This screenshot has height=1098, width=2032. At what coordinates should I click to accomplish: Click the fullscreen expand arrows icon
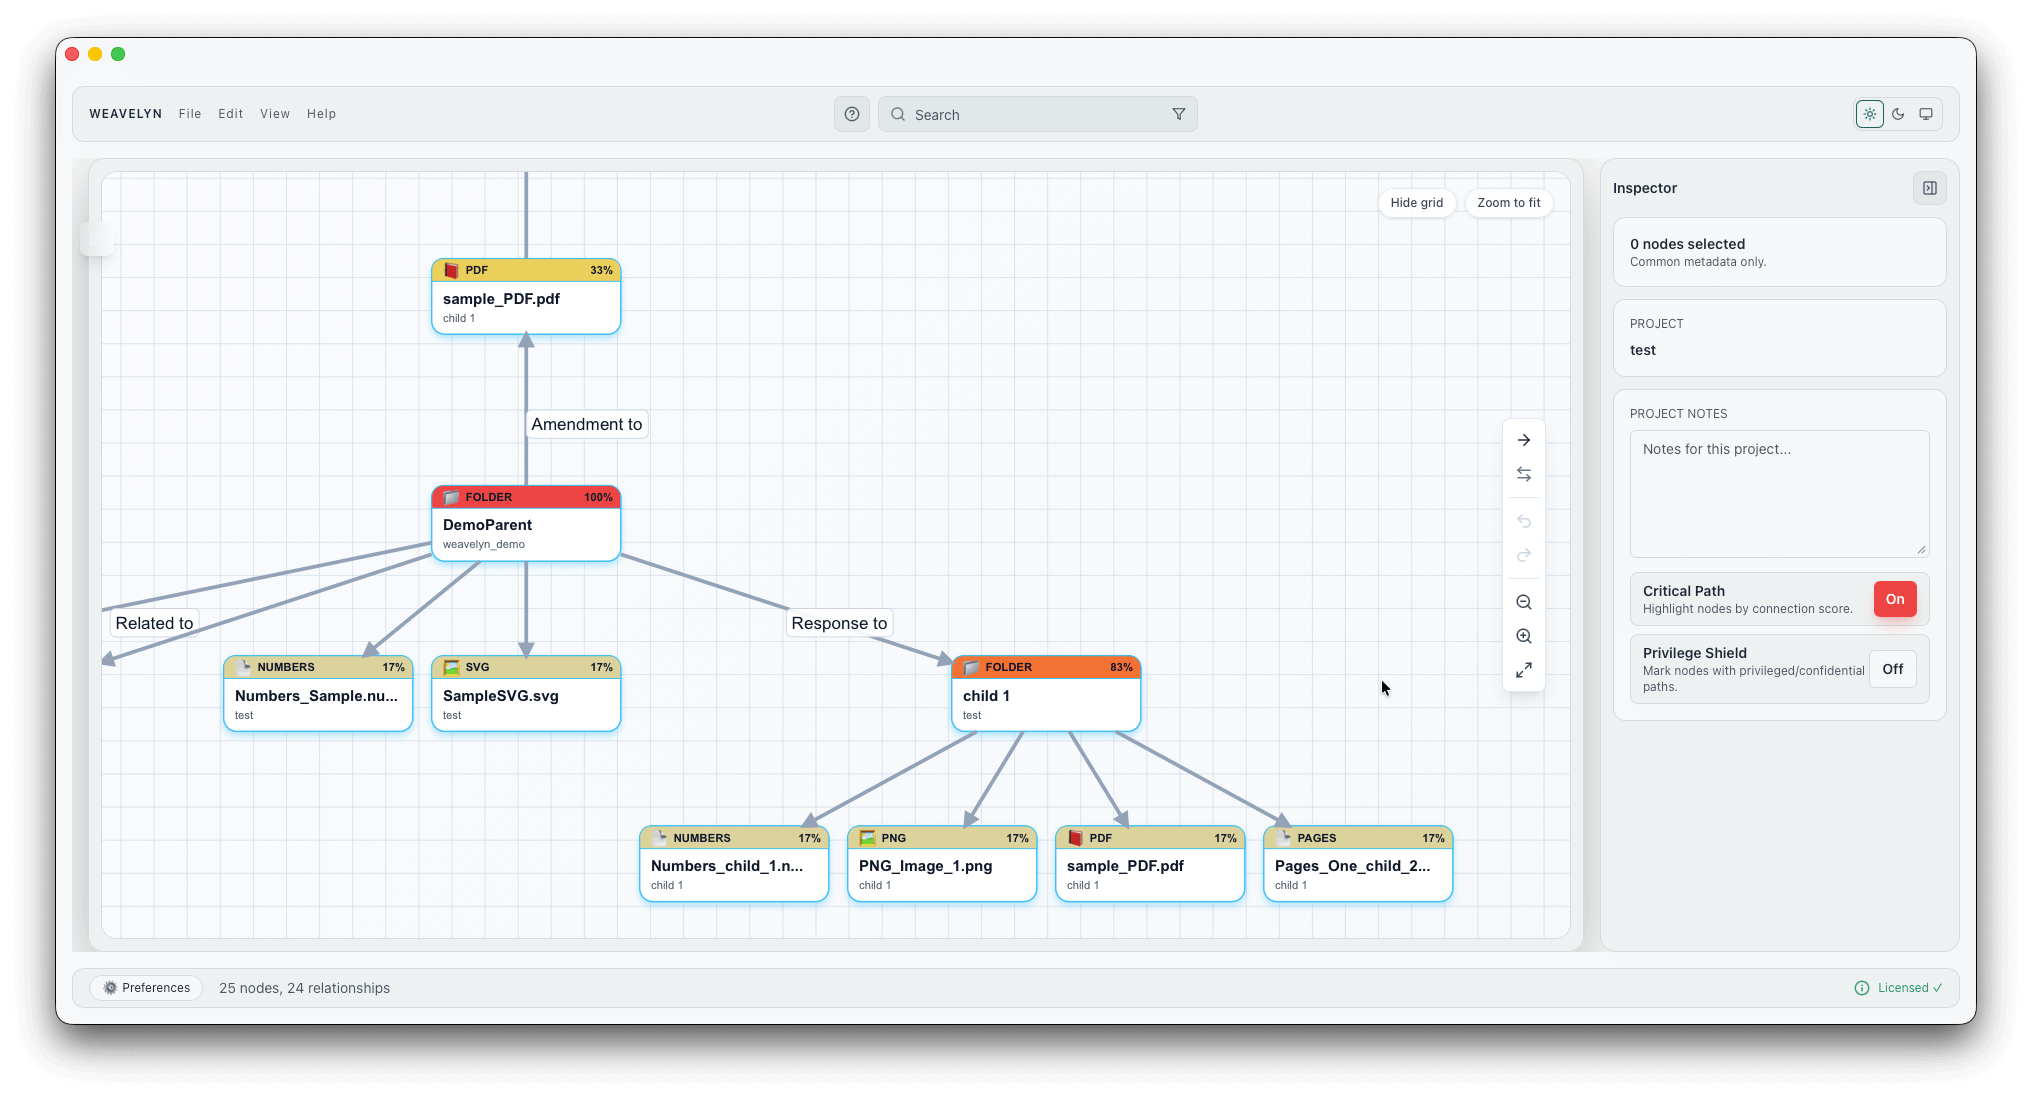click(x=1523, y=670)
